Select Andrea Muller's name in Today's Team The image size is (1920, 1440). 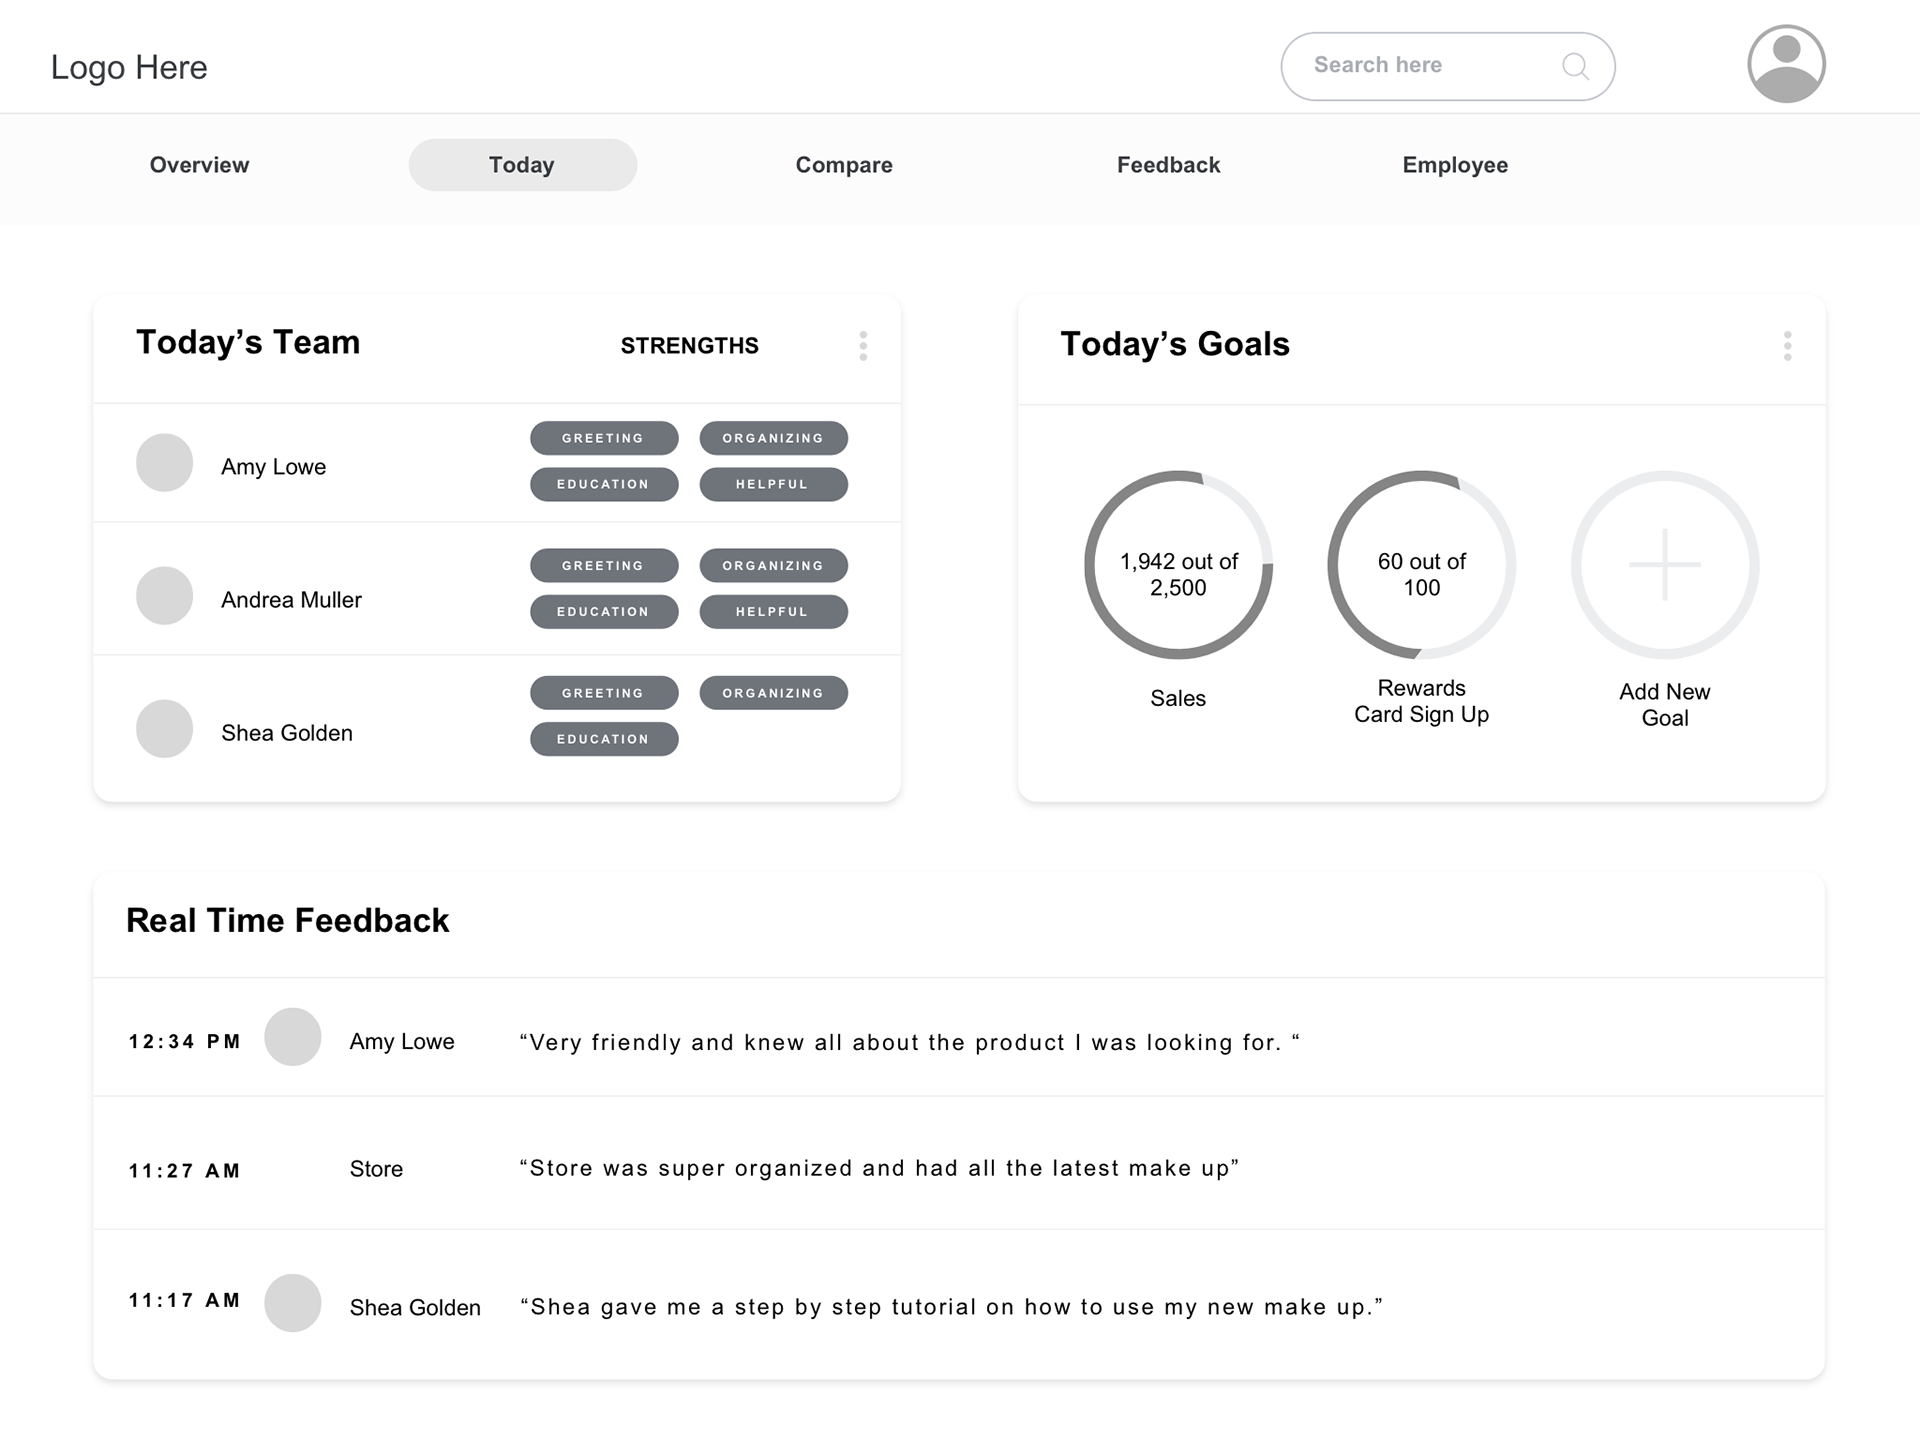[x=291, y=600]
